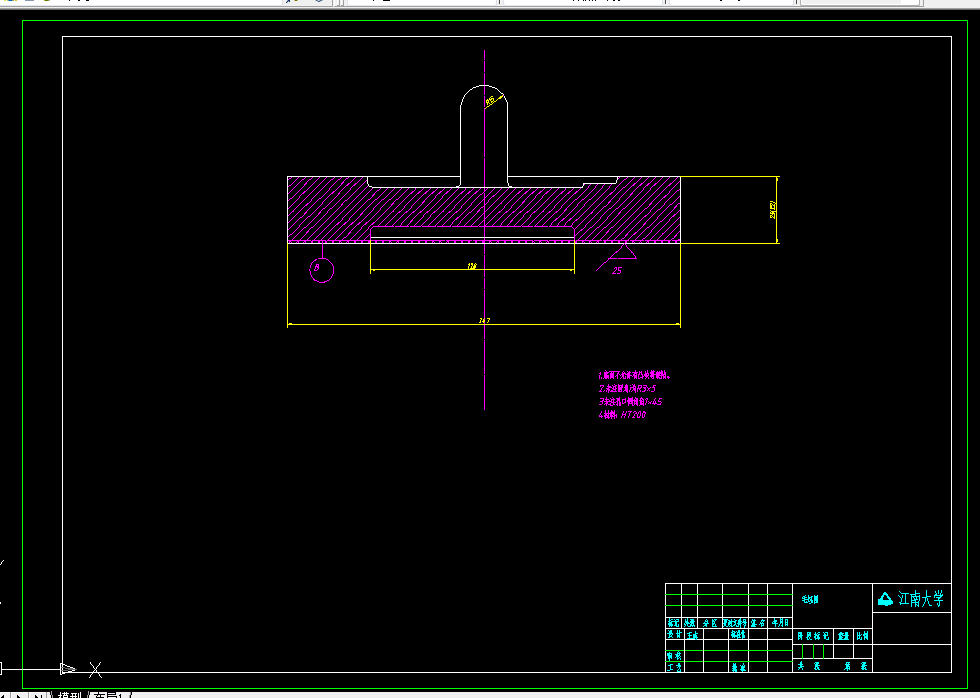Click the 设计 cell in title block
980x698 pixels.
click(x=674, y=634)
